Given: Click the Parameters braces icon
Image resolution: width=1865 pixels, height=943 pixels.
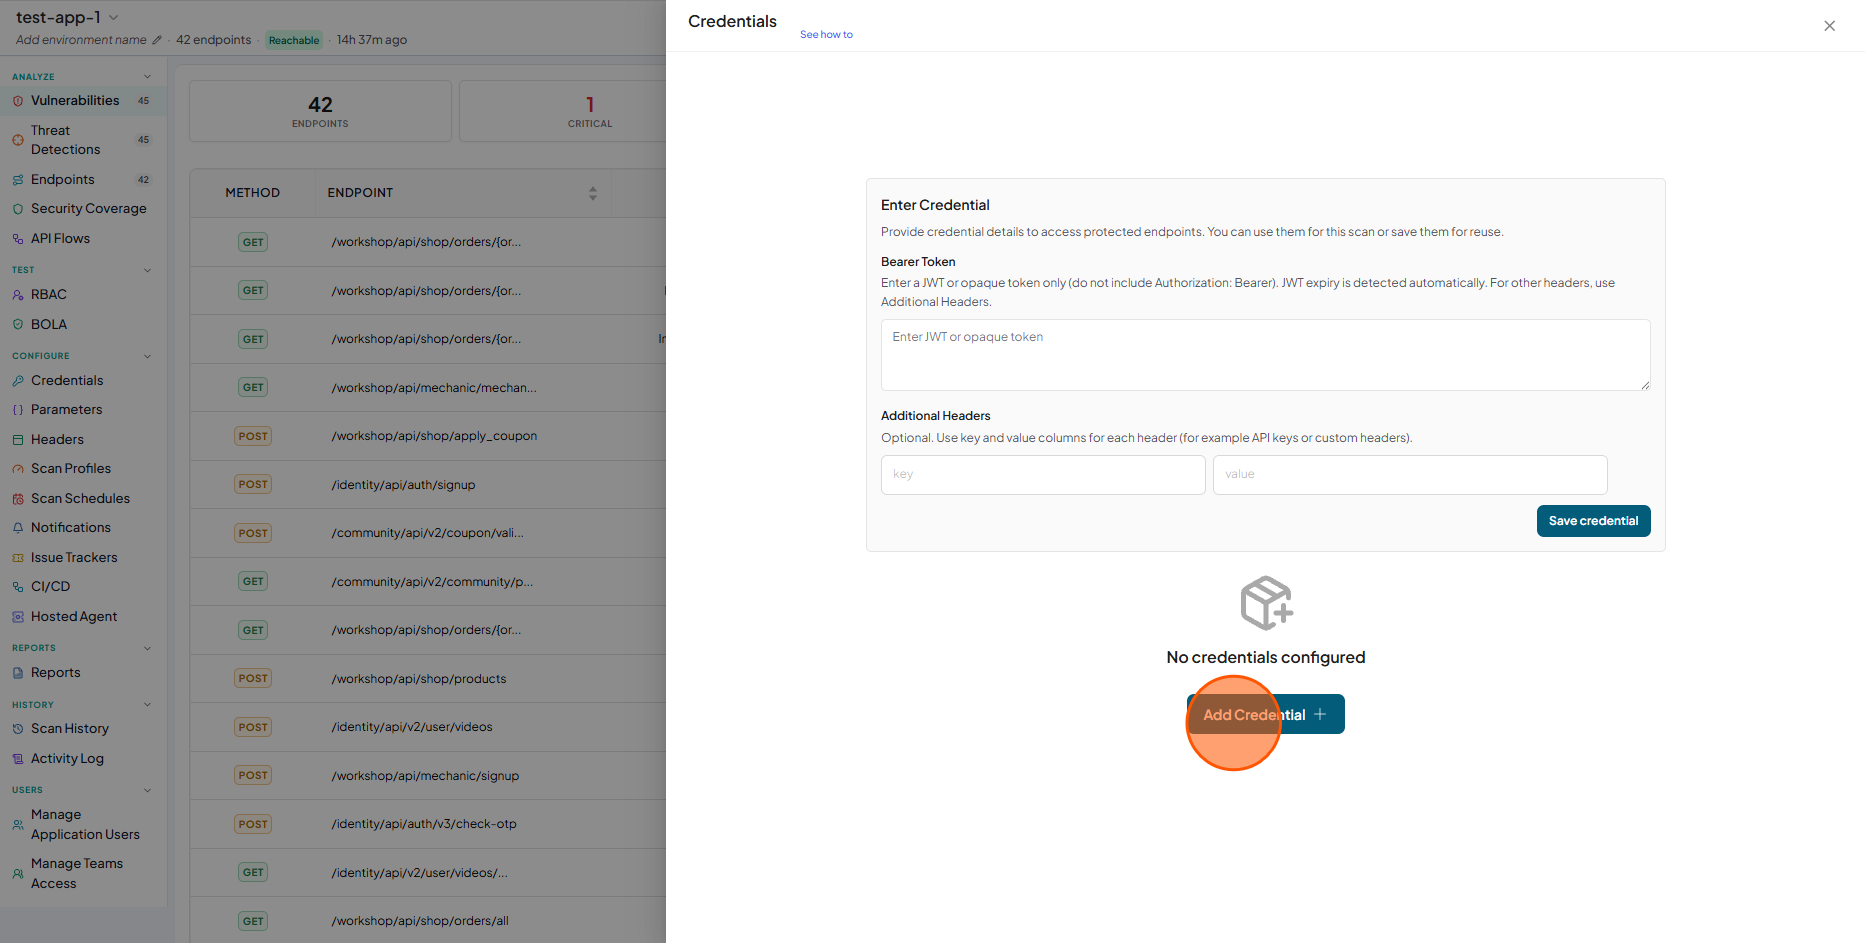Looking at the screenshot, I should point(18,410).
